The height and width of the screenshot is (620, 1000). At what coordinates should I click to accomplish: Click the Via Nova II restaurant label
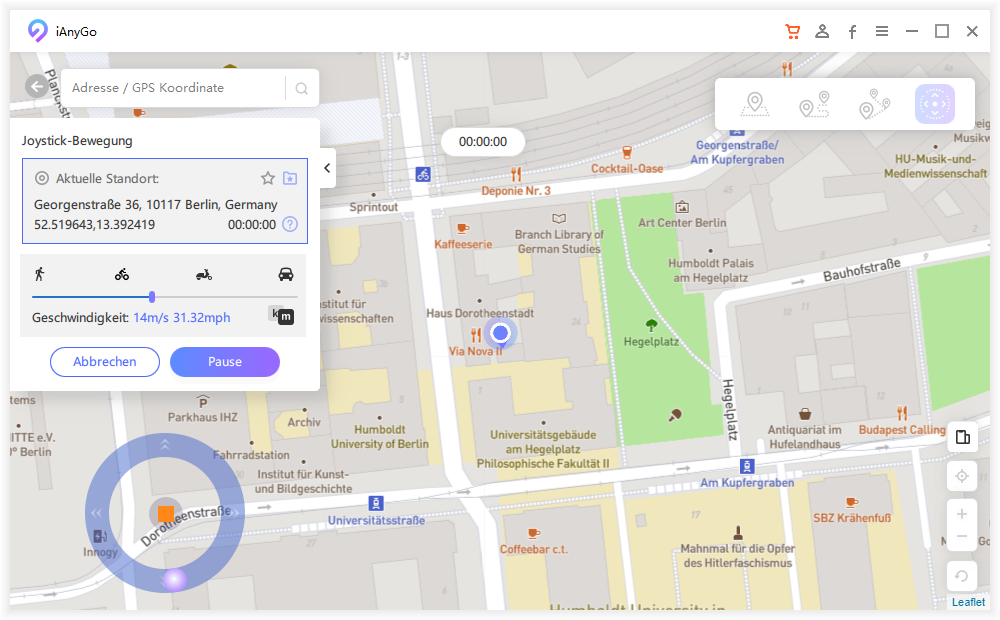pos(476,351)
